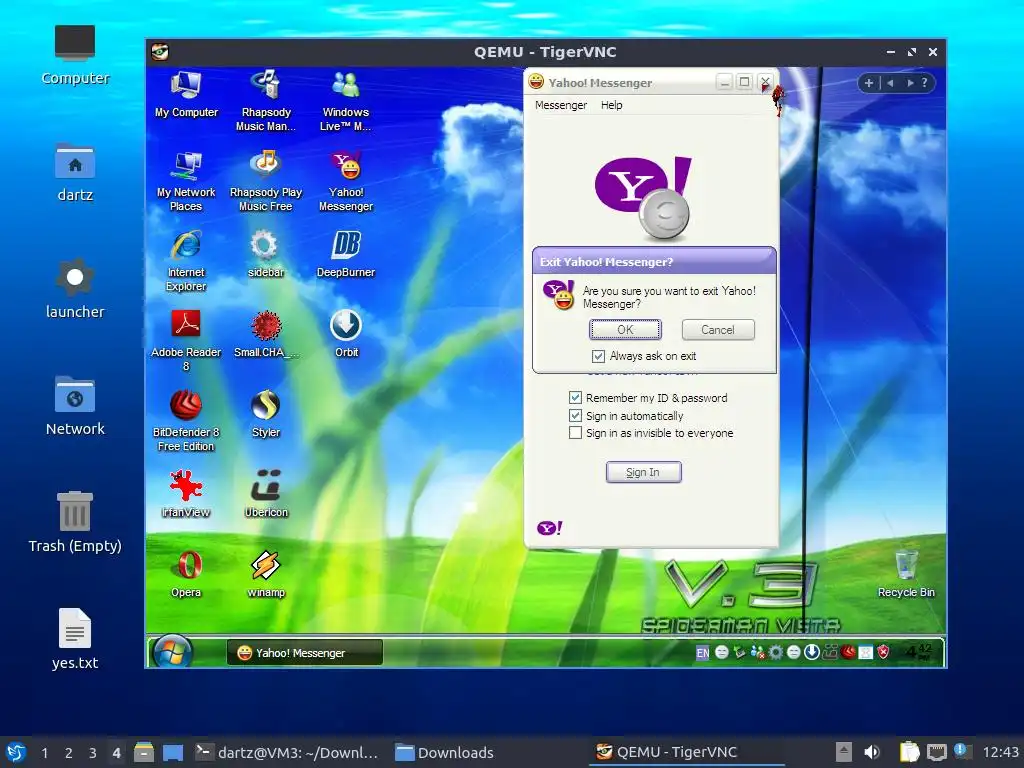Select the Recycle Bin in the VM

click(x=906, y=573)
